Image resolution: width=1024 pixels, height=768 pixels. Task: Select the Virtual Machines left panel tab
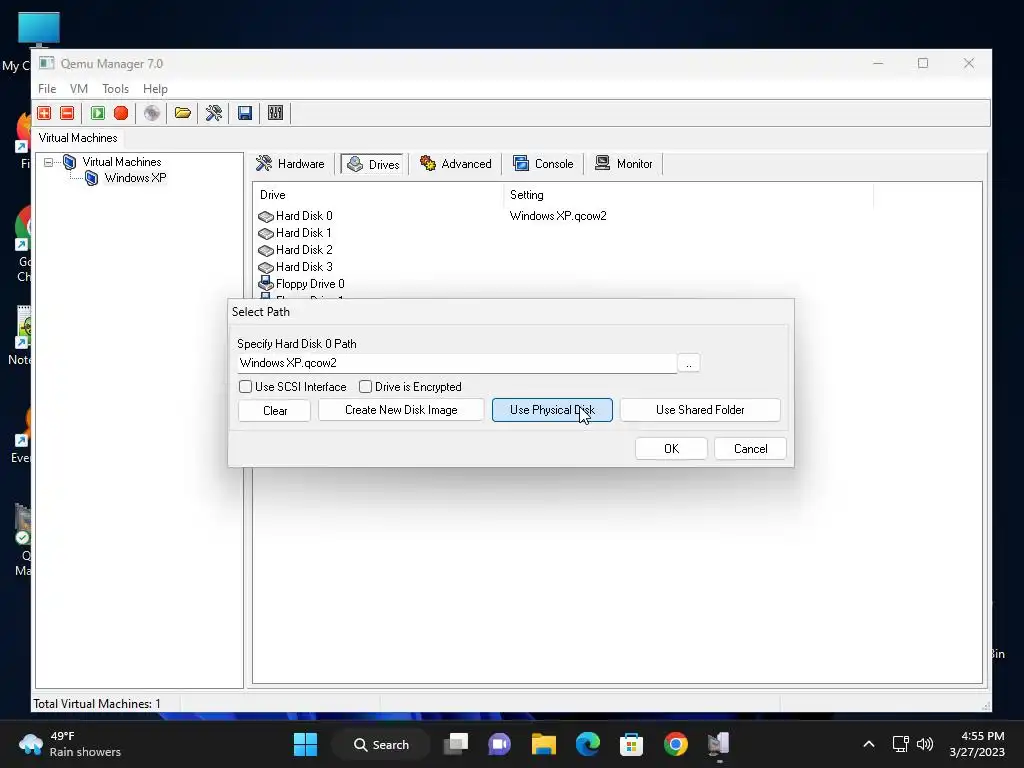click(78, 138)
